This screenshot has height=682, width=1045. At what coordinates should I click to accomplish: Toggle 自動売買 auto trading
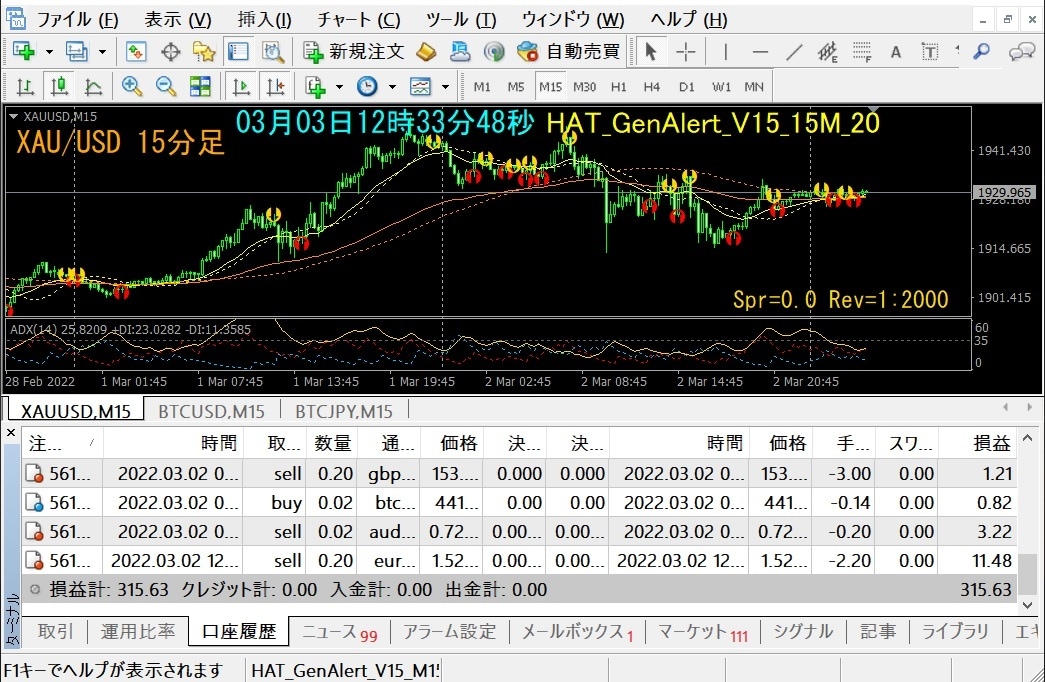568,51
